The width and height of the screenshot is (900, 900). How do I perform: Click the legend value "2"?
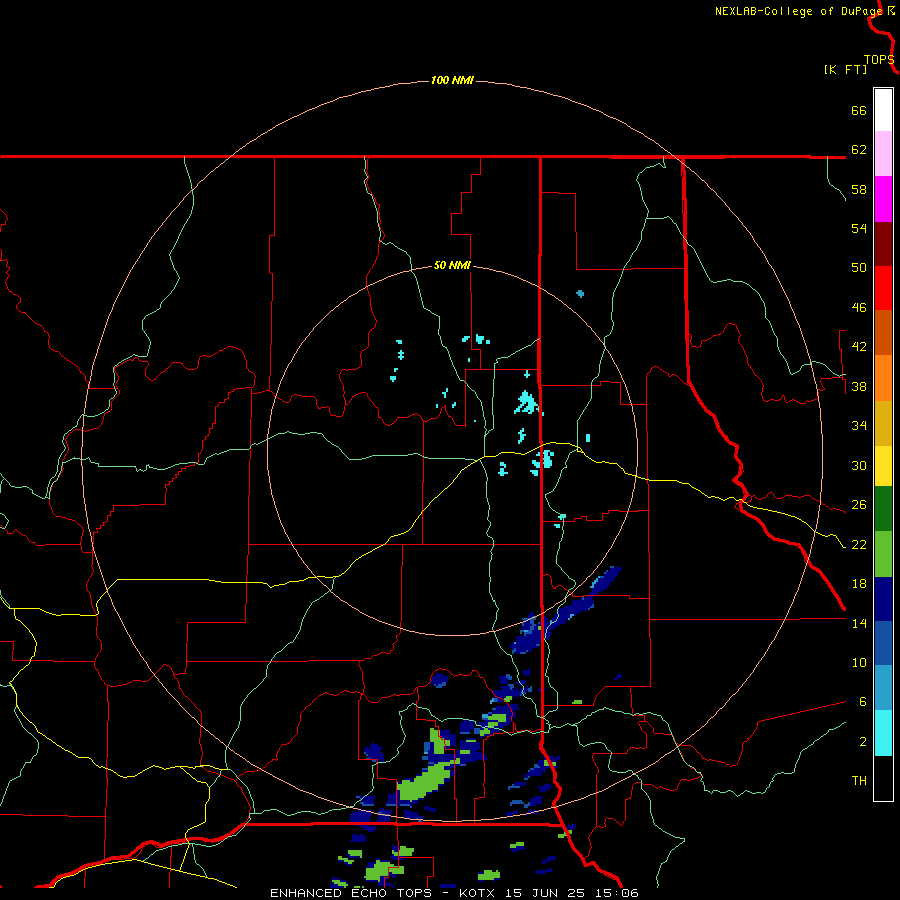(x=862, y=742)
